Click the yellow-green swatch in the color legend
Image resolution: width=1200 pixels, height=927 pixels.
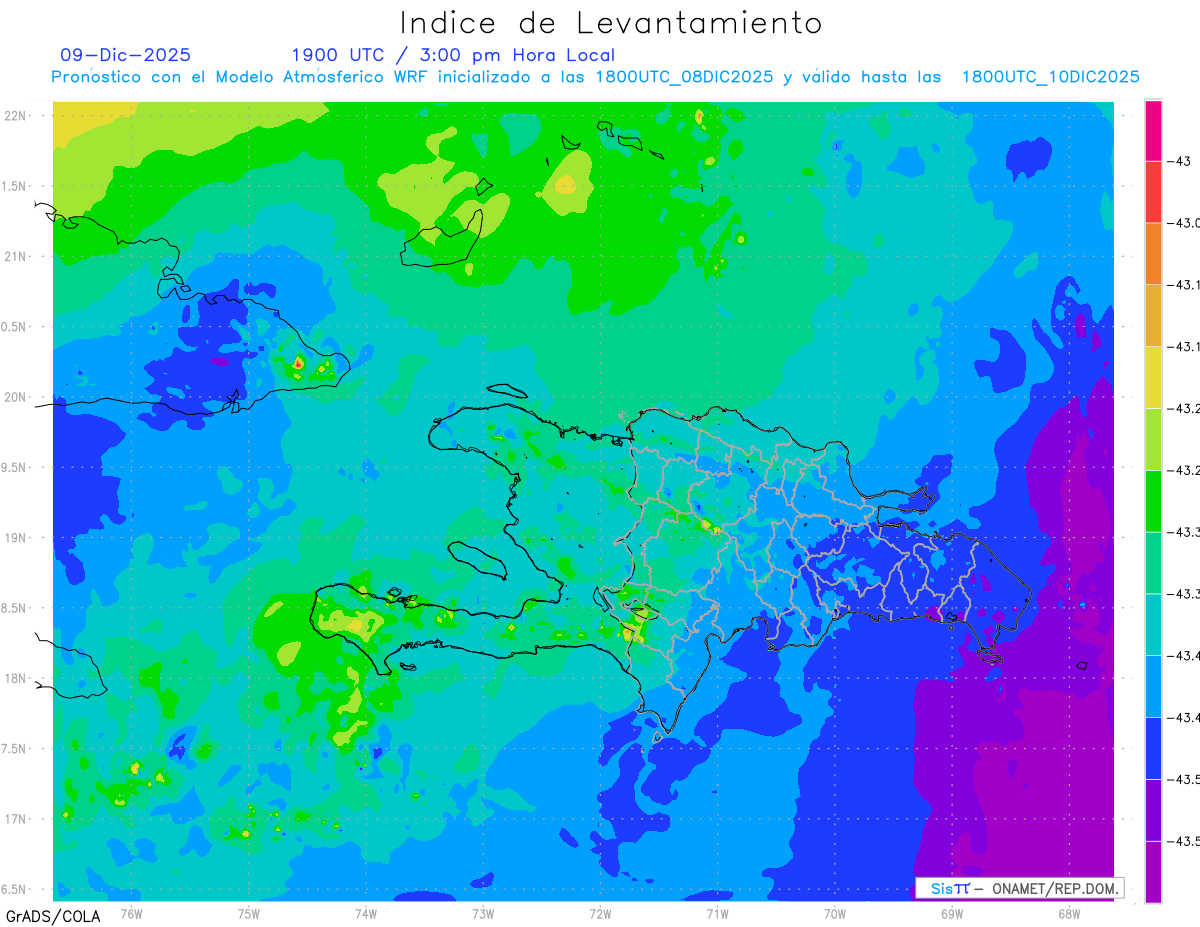pos(1153,439)
